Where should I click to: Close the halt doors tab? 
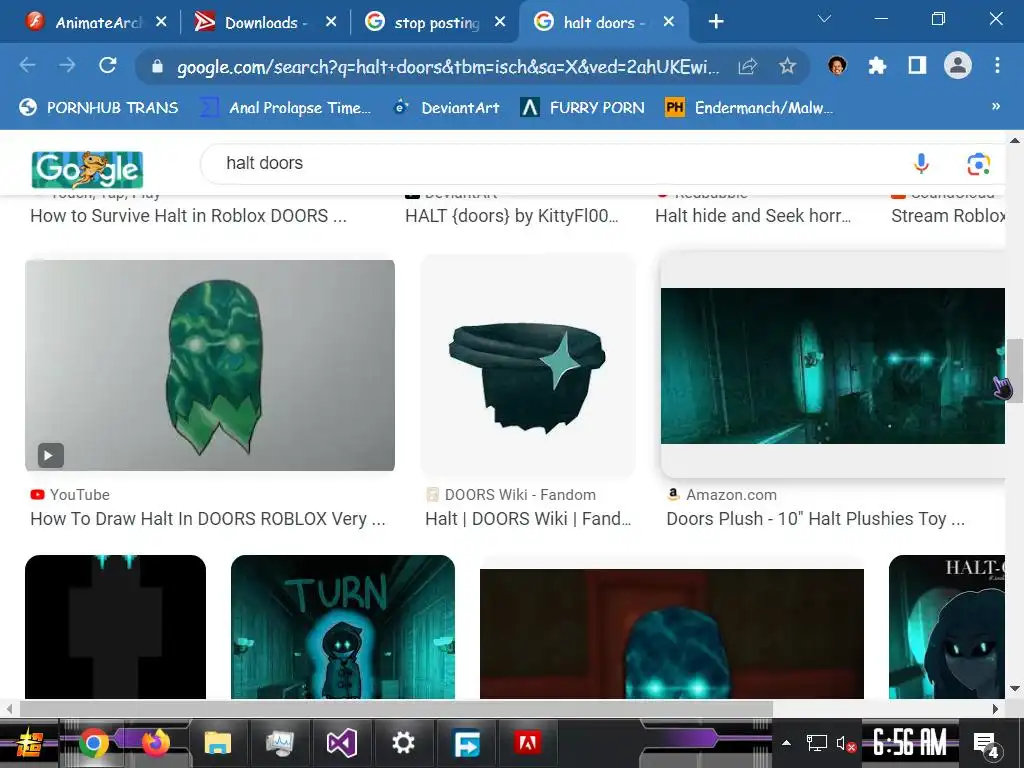(669, 22)
